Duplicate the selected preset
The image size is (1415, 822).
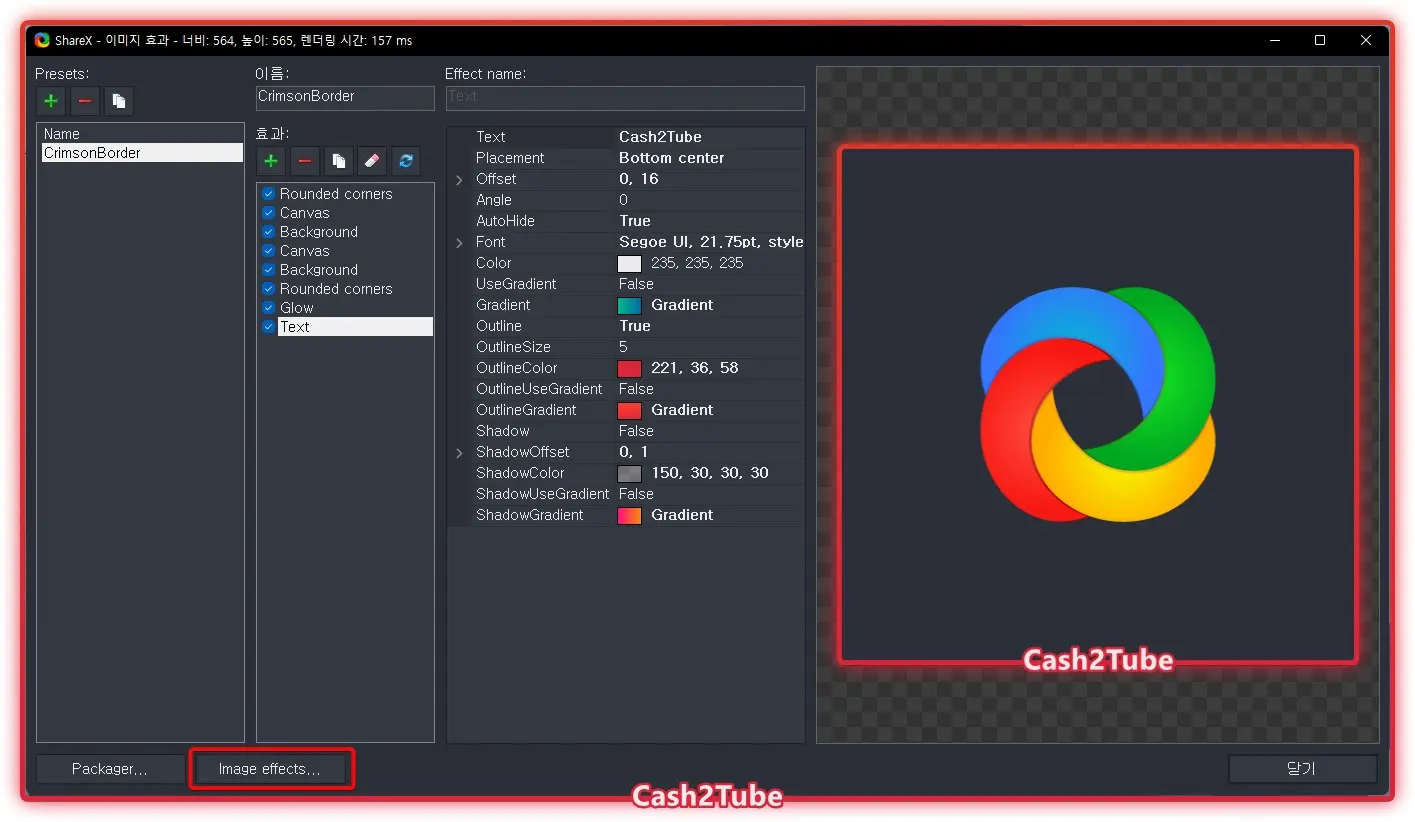pos(119,101)
